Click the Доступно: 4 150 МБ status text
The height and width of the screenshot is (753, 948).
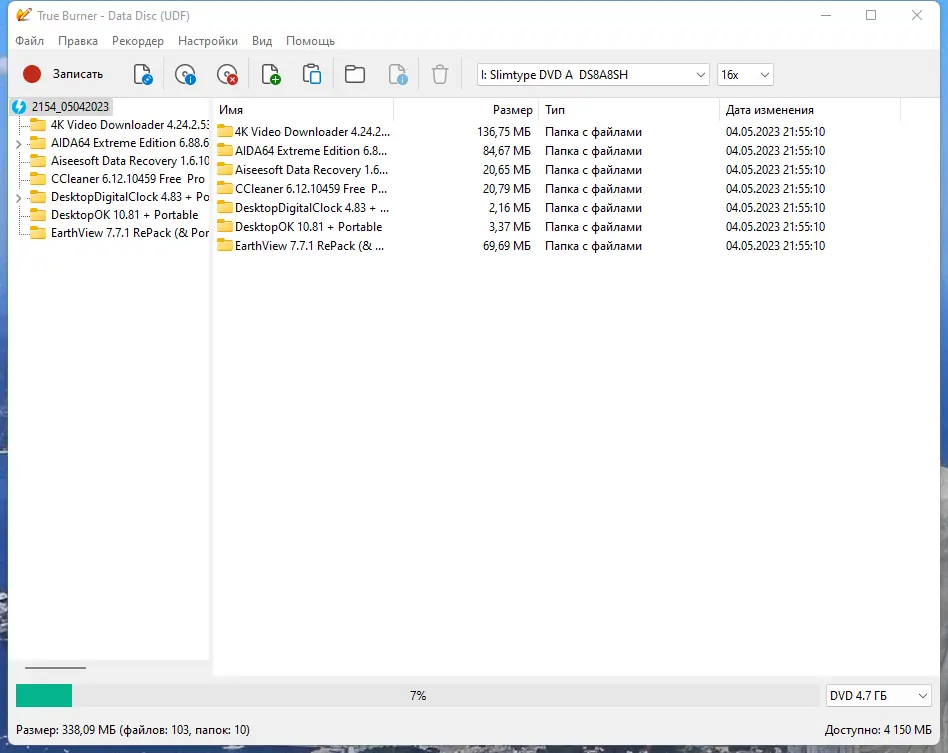click(x=878, y=730)
